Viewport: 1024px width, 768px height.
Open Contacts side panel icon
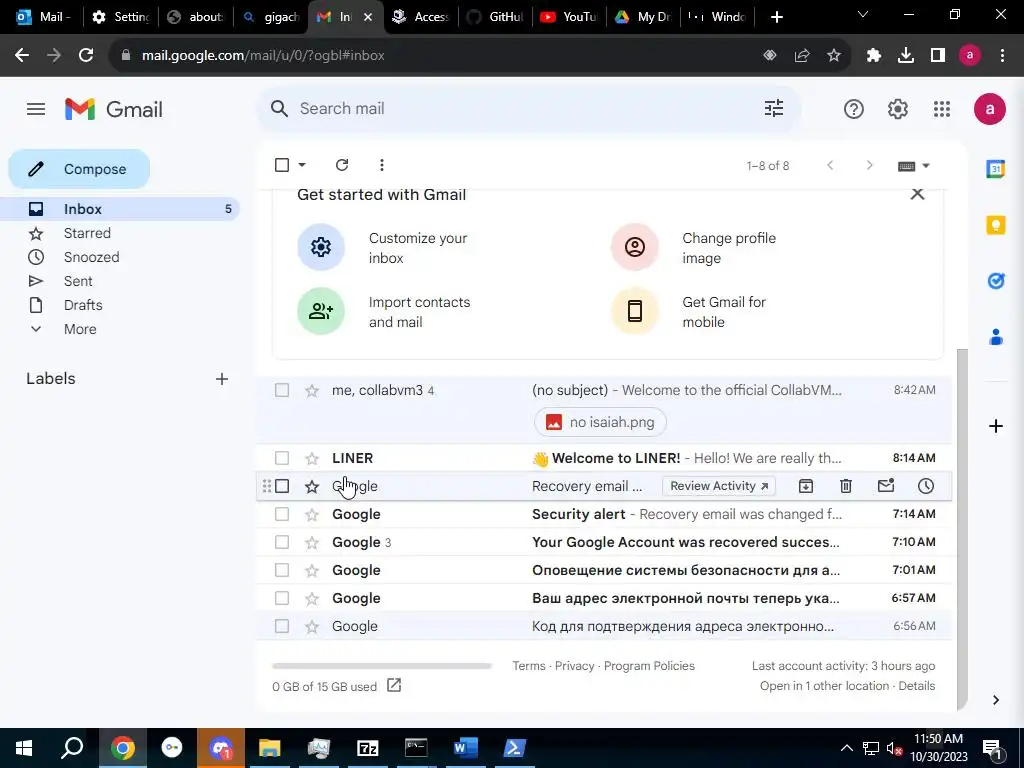click(x=995, y=337)
